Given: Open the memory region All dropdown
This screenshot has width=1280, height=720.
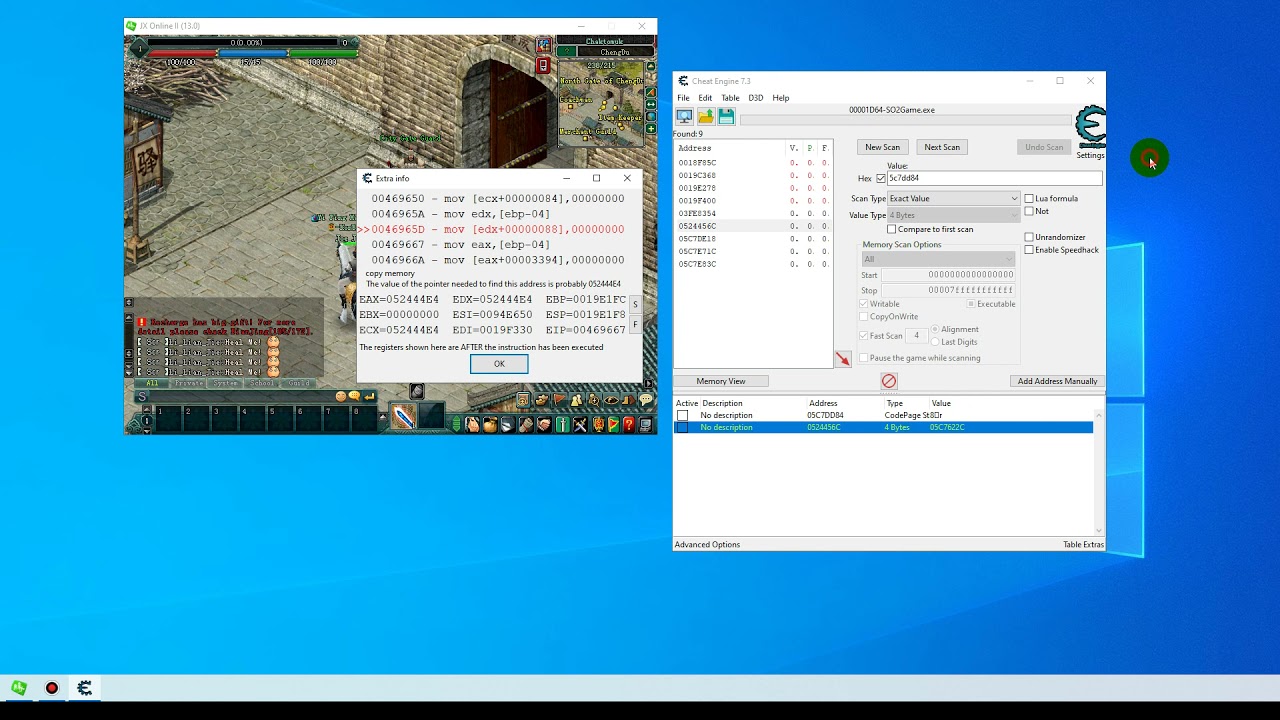Looking at the screenshot, I should pos(938,259).
